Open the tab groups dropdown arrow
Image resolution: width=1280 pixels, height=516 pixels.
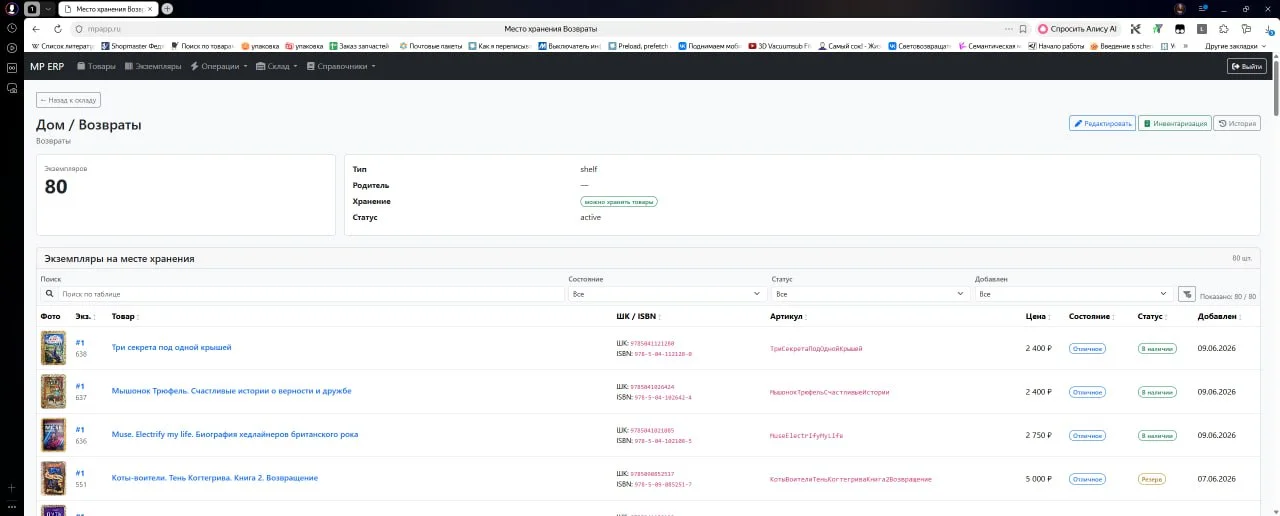click(x=47, y=8)
